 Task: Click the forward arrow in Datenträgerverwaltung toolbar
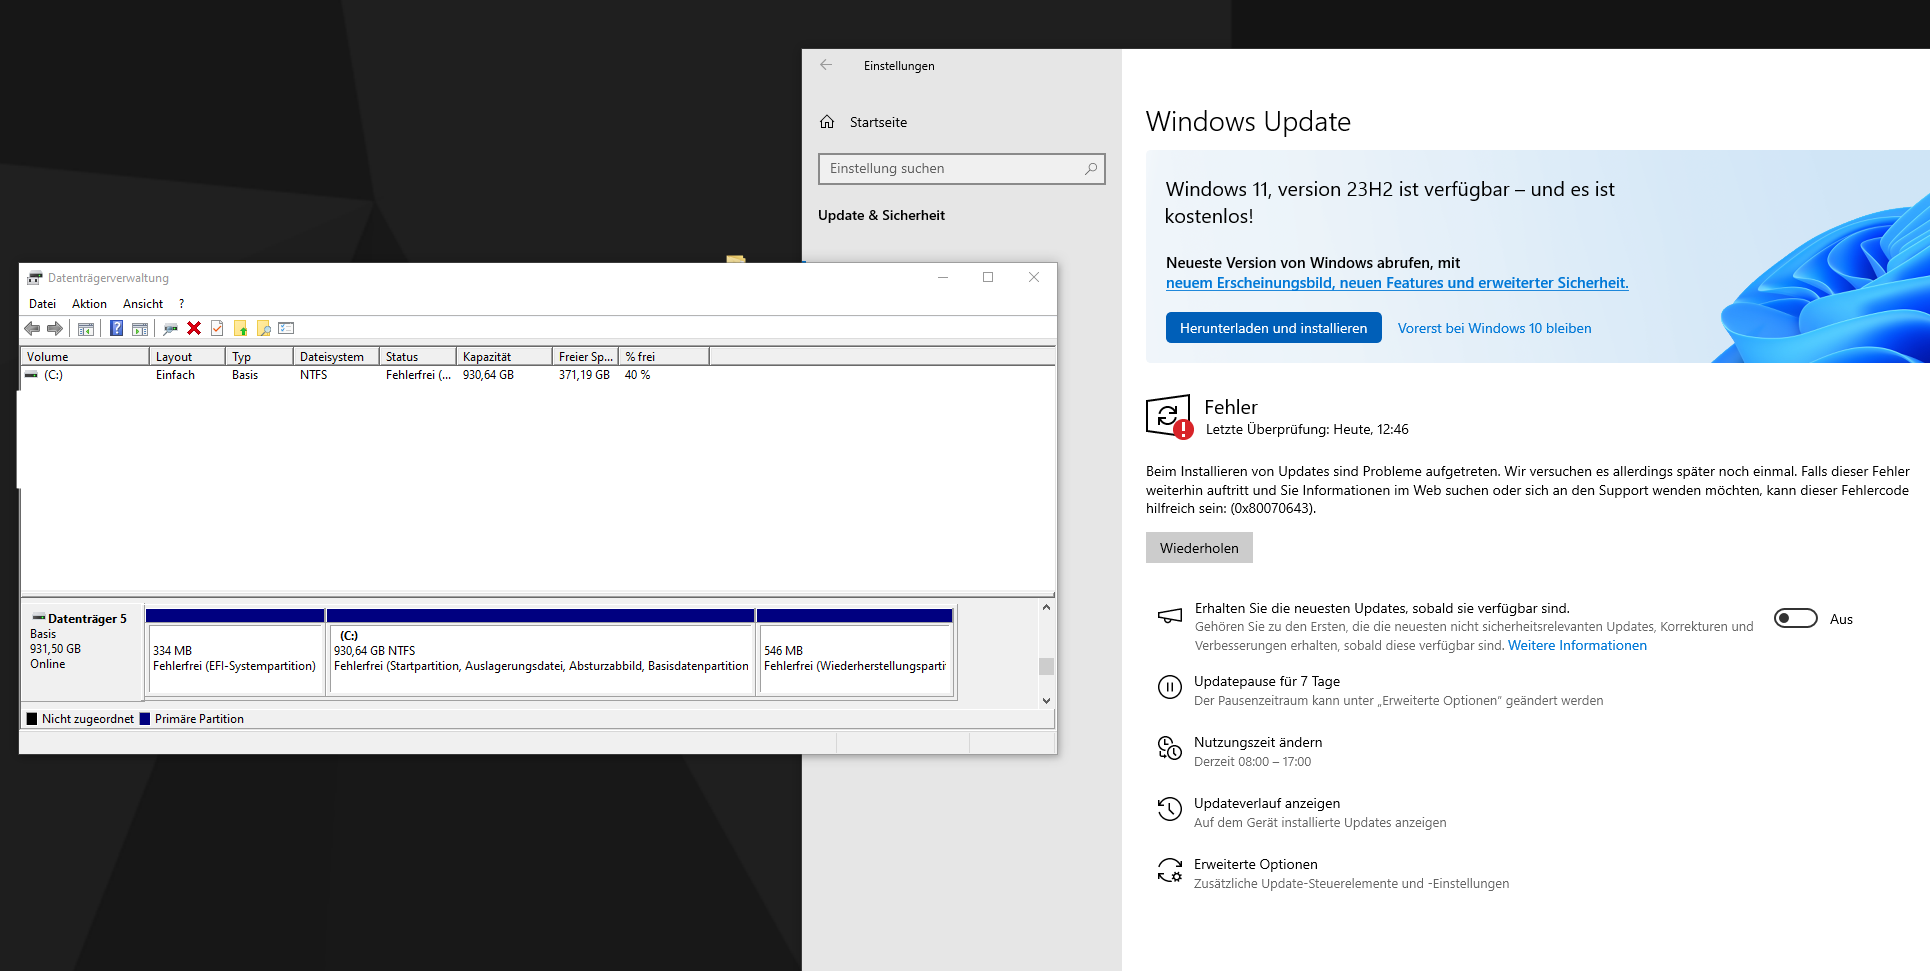tap(55, 329)
